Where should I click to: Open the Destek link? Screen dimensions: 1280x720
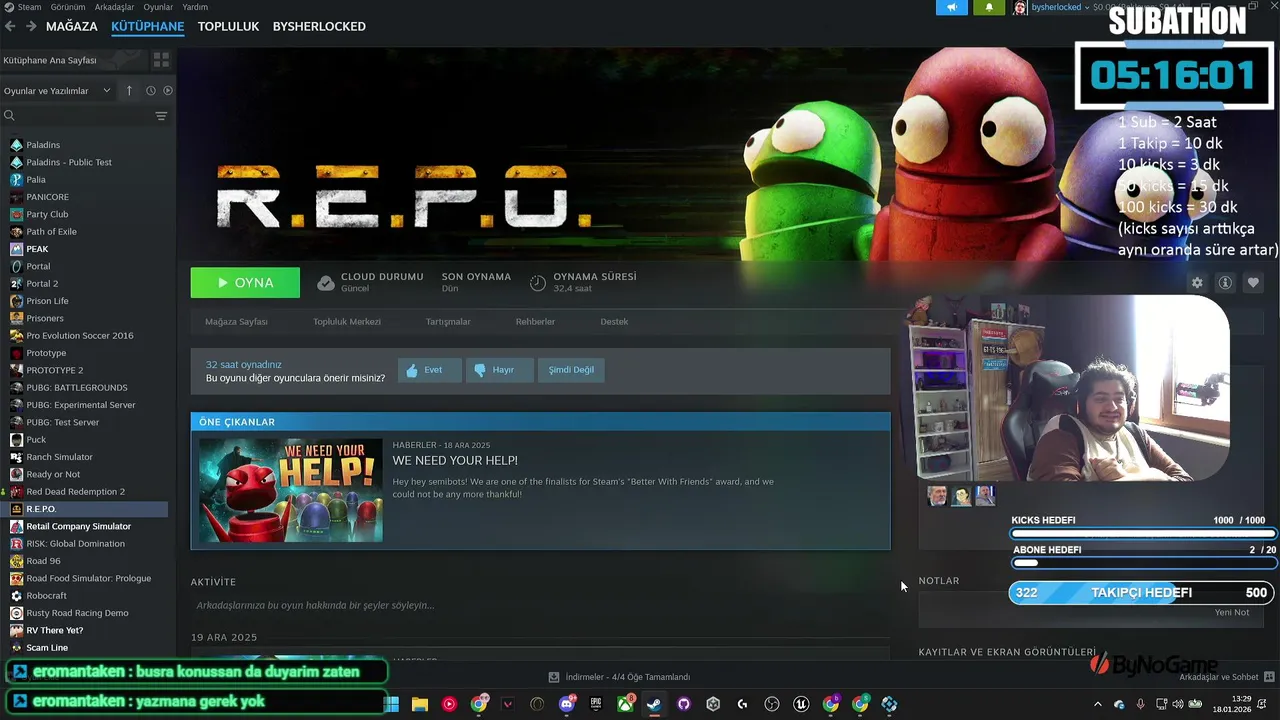coord(614,322)
